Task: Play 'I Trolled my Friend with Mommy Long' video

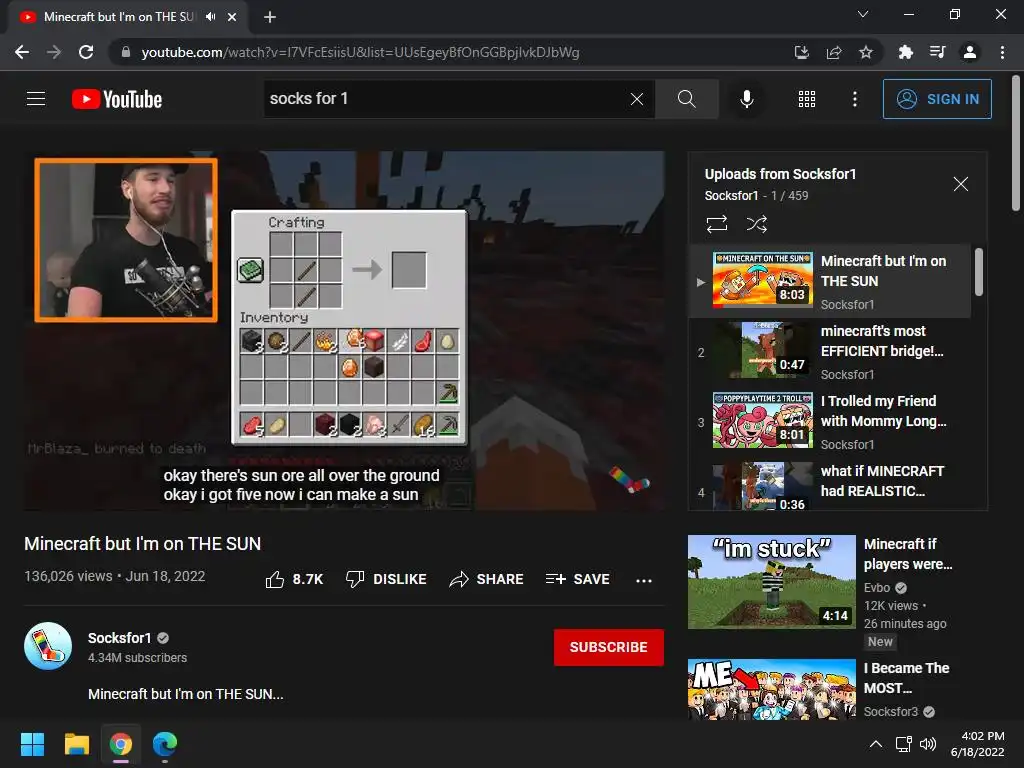Action: tap(829, 421)
